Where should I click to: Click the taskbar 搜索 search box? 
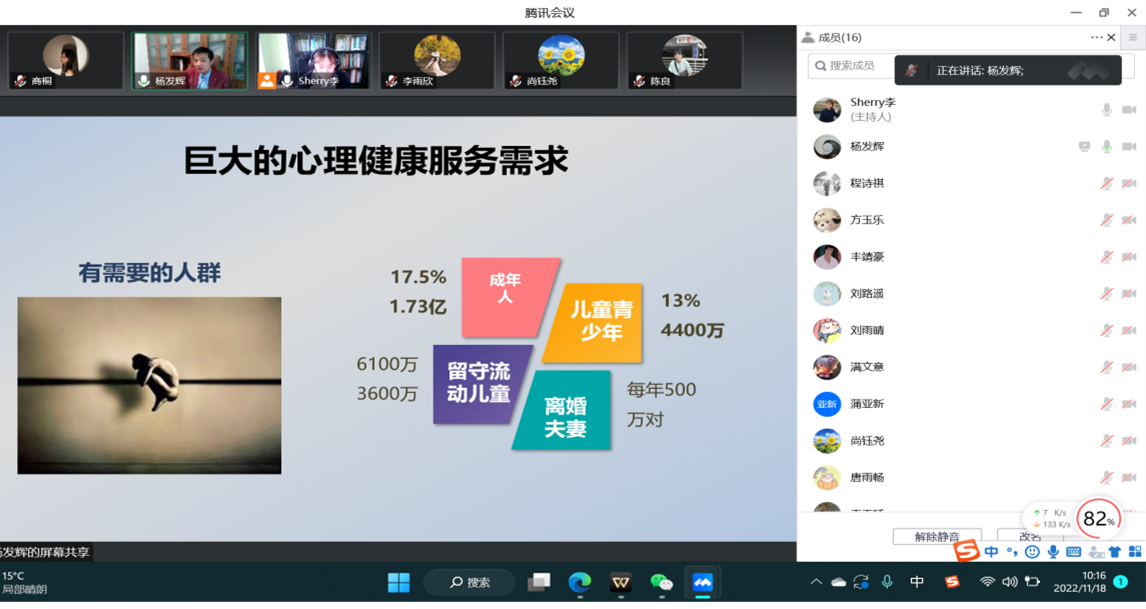pos(470,582)
